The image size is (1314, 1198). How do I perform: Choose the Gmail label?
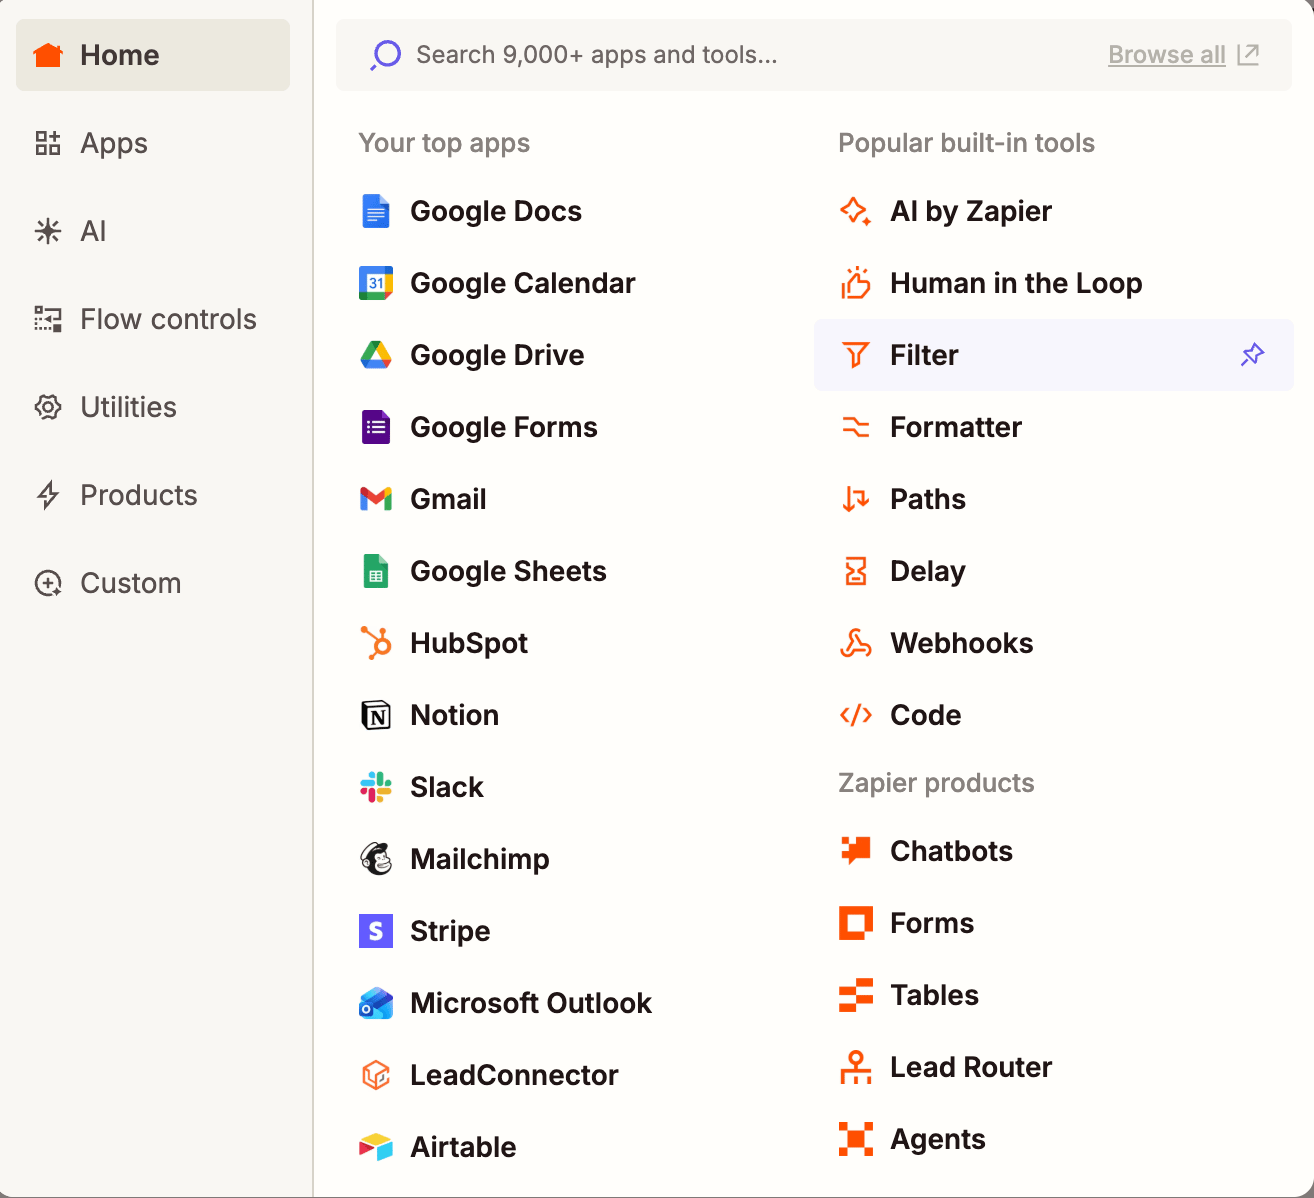pos(448,499)
